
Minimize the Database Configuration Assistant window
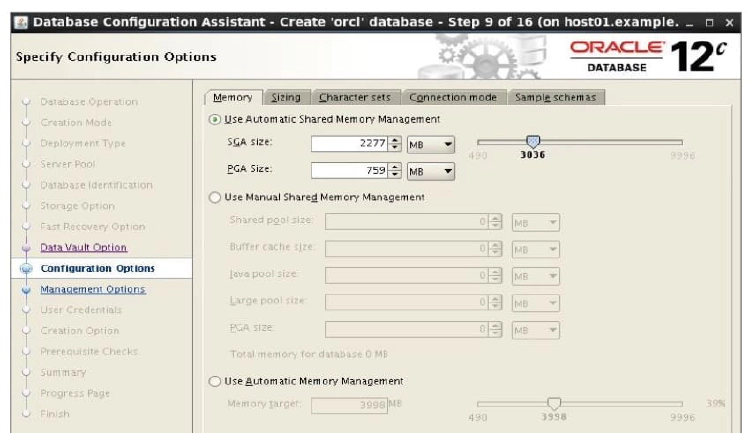(x=689, y=22)
